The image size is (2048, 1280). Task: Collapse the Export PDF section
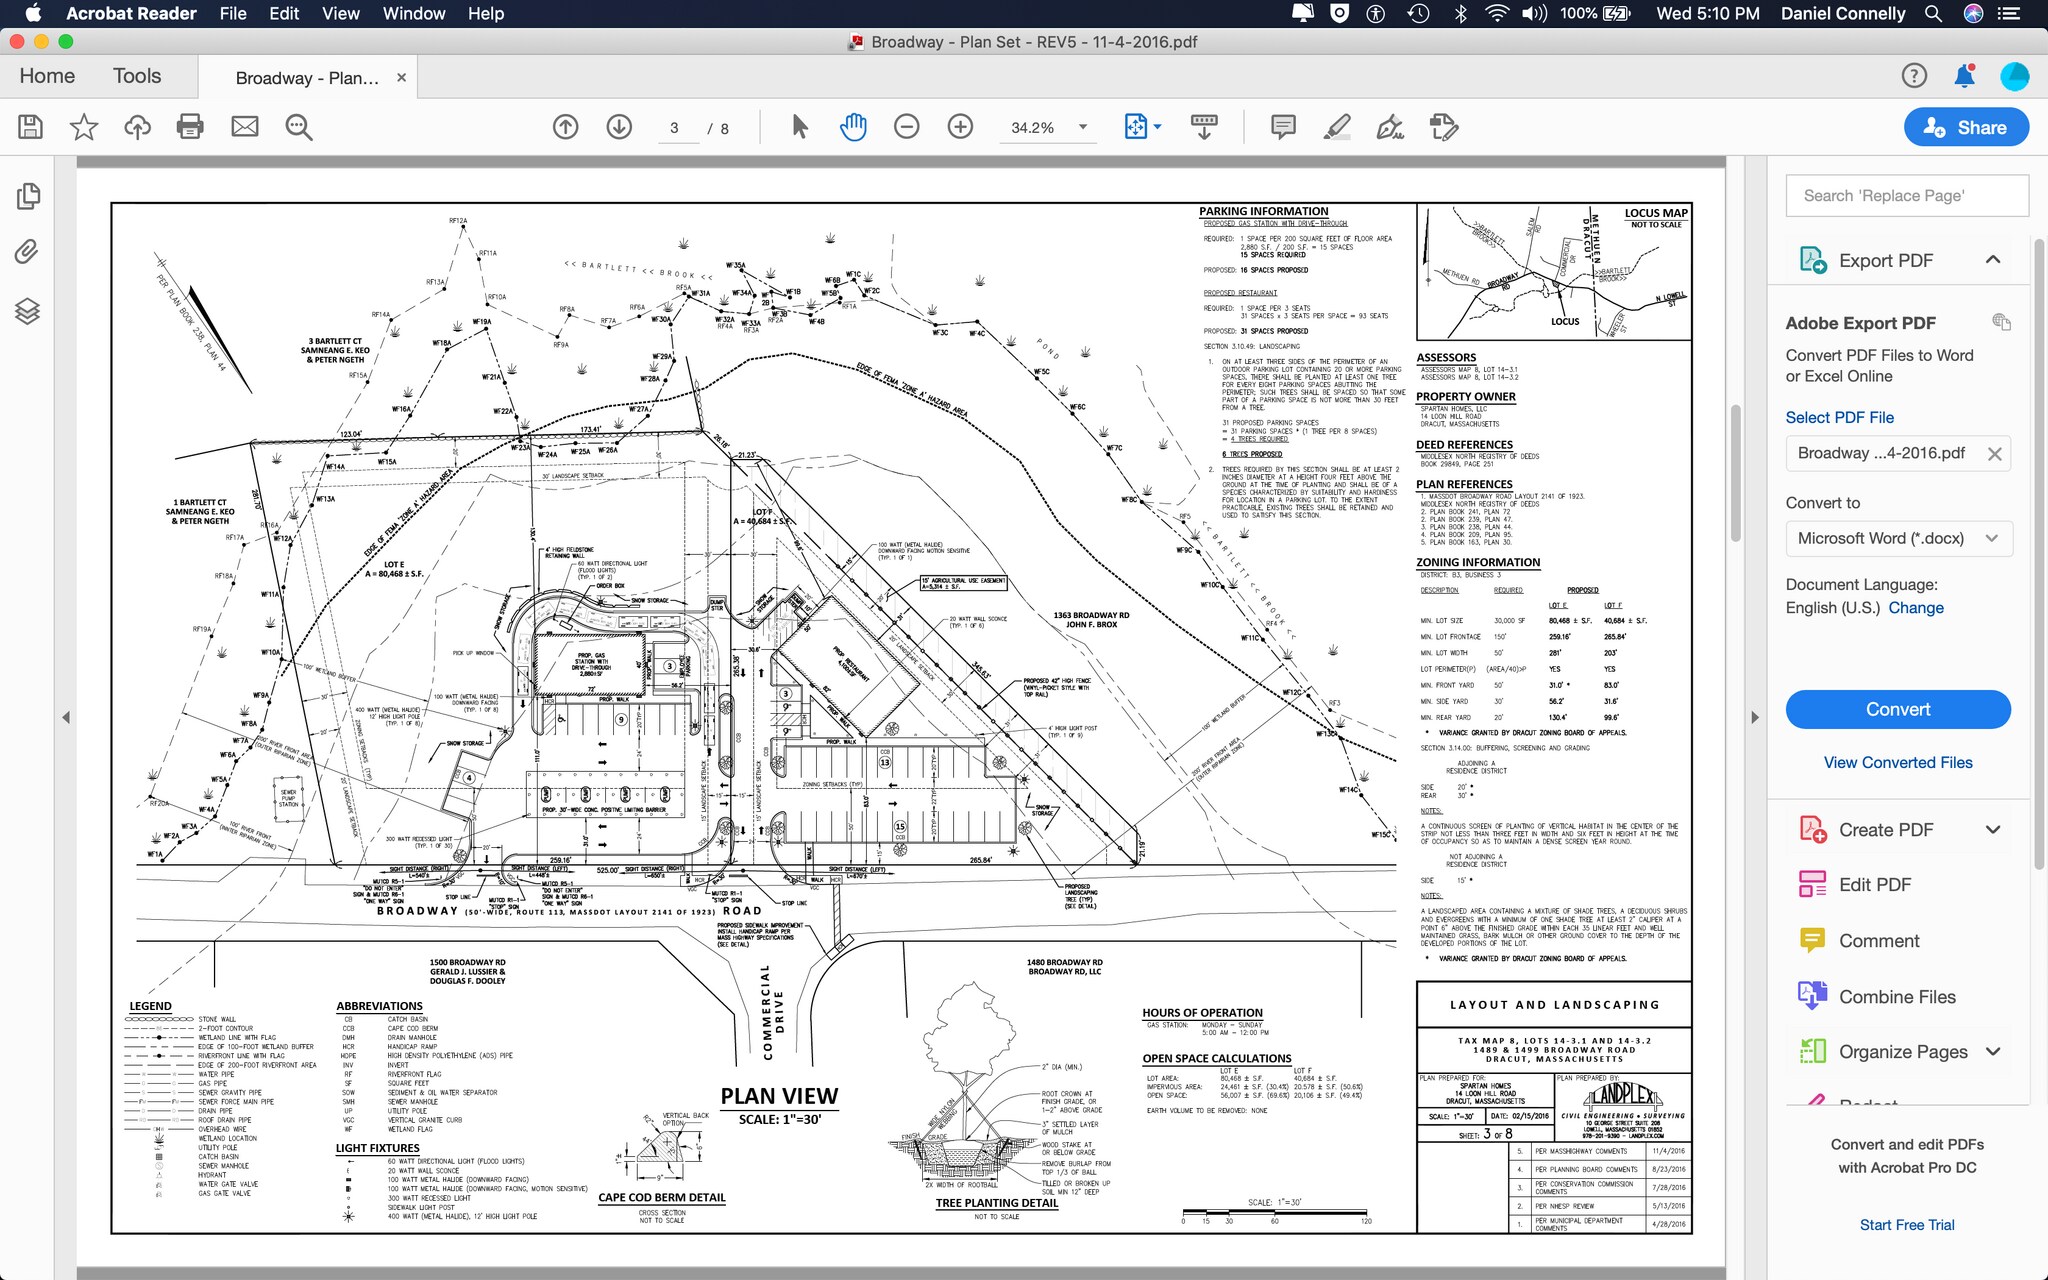(1992, 260)
